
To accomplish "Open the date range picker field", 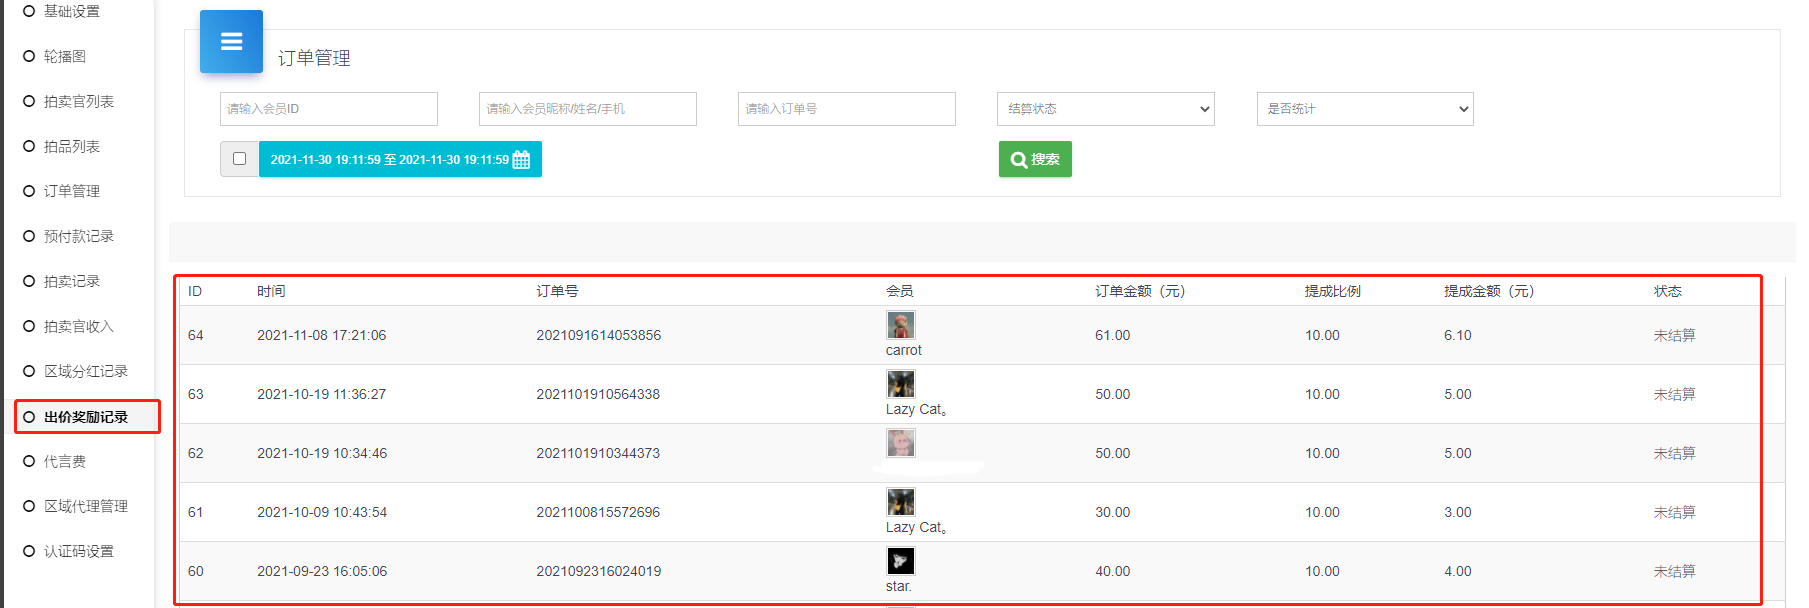I will (x=390, y=160).
